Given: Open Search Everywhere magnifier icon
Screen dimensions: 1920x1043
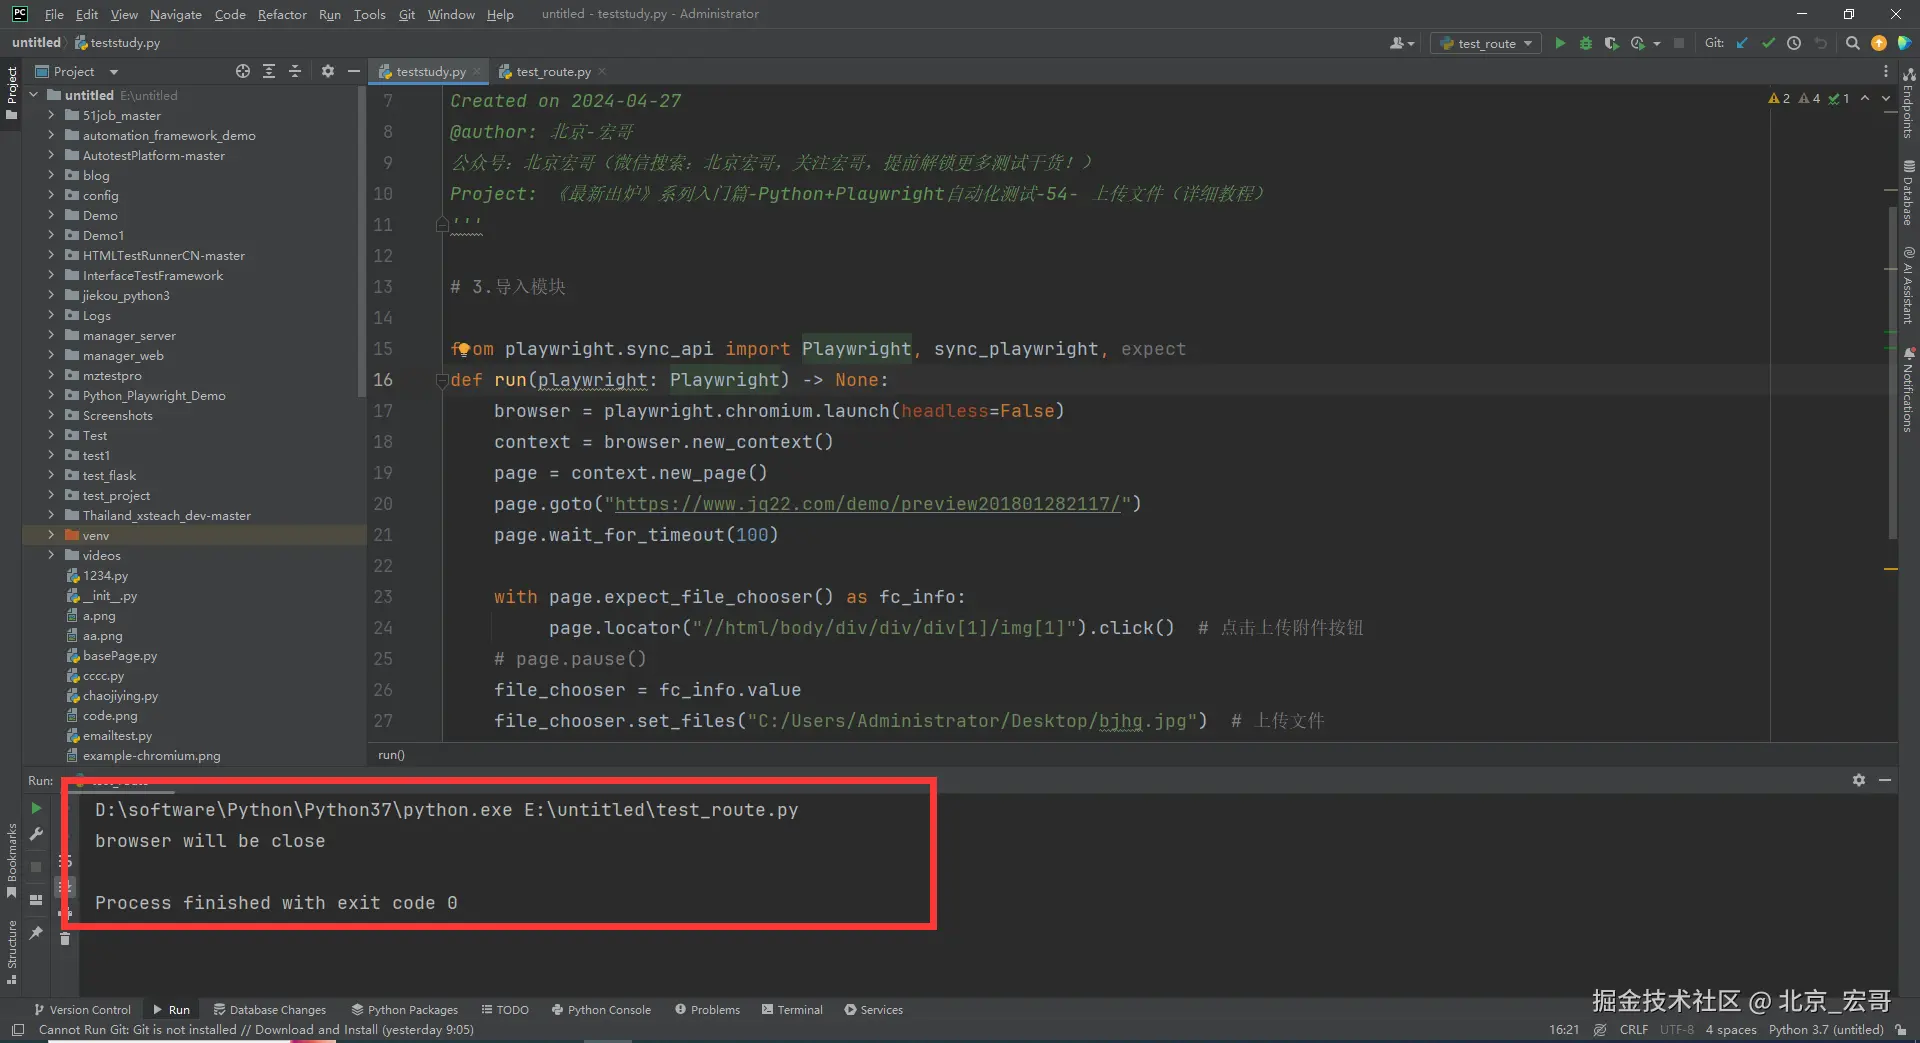Looking at the screenshot, I should (x=1853, y=43).
